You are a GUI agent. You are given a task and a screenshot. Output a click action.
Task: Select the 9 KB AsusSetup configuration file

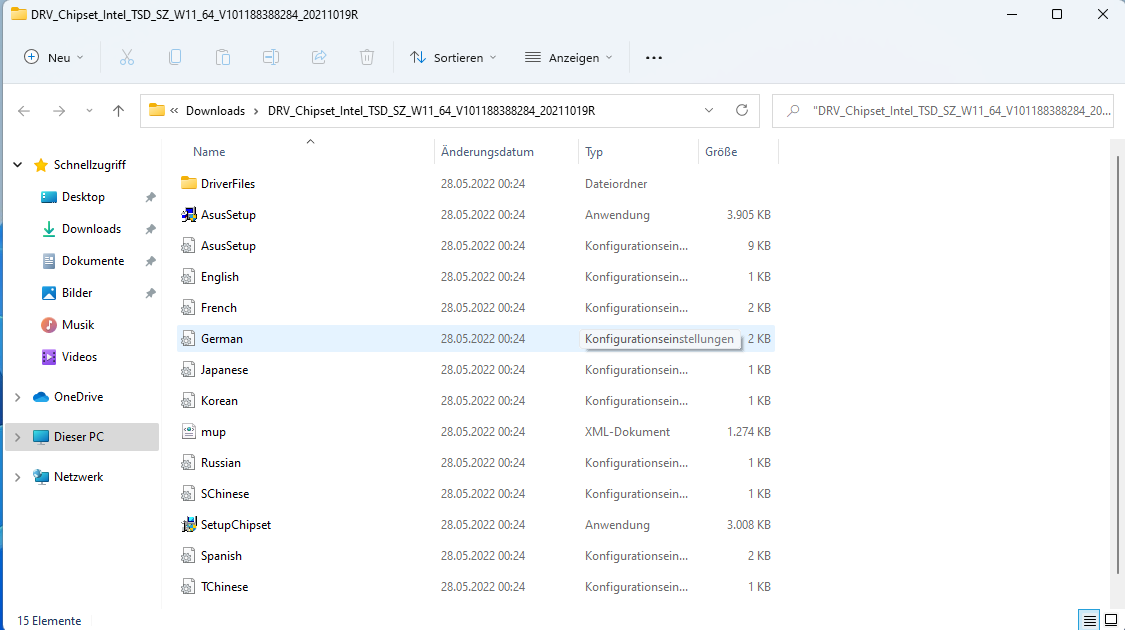coord(476,245)
